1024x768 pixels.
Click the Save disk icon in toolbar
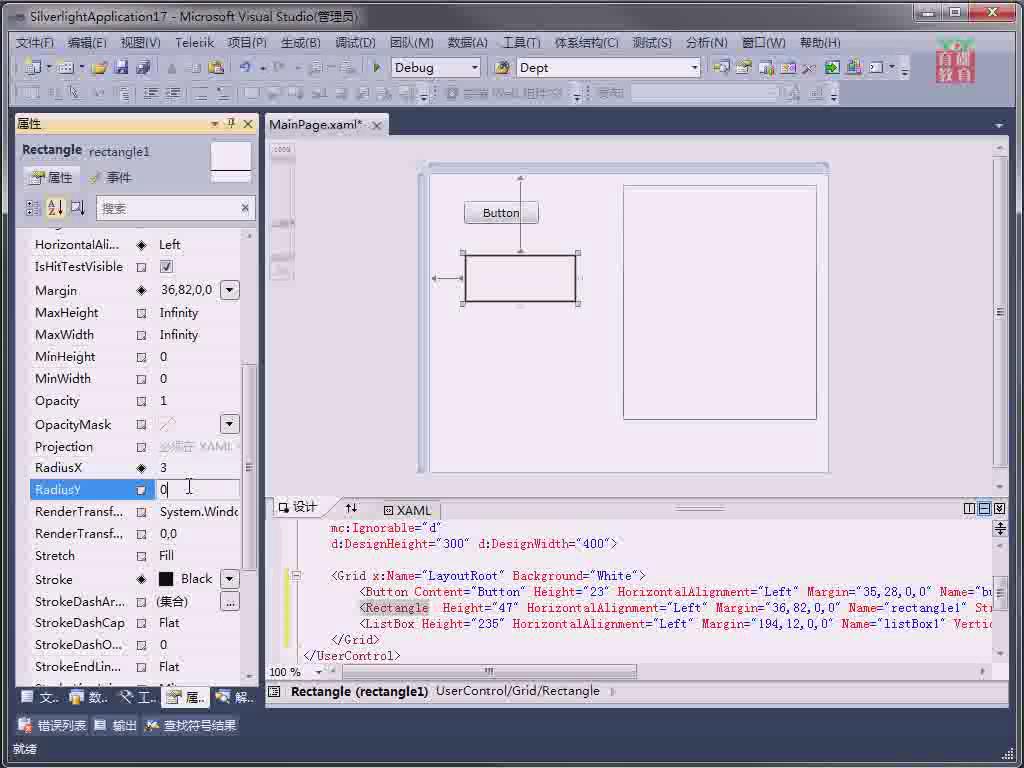click(121, 67)
